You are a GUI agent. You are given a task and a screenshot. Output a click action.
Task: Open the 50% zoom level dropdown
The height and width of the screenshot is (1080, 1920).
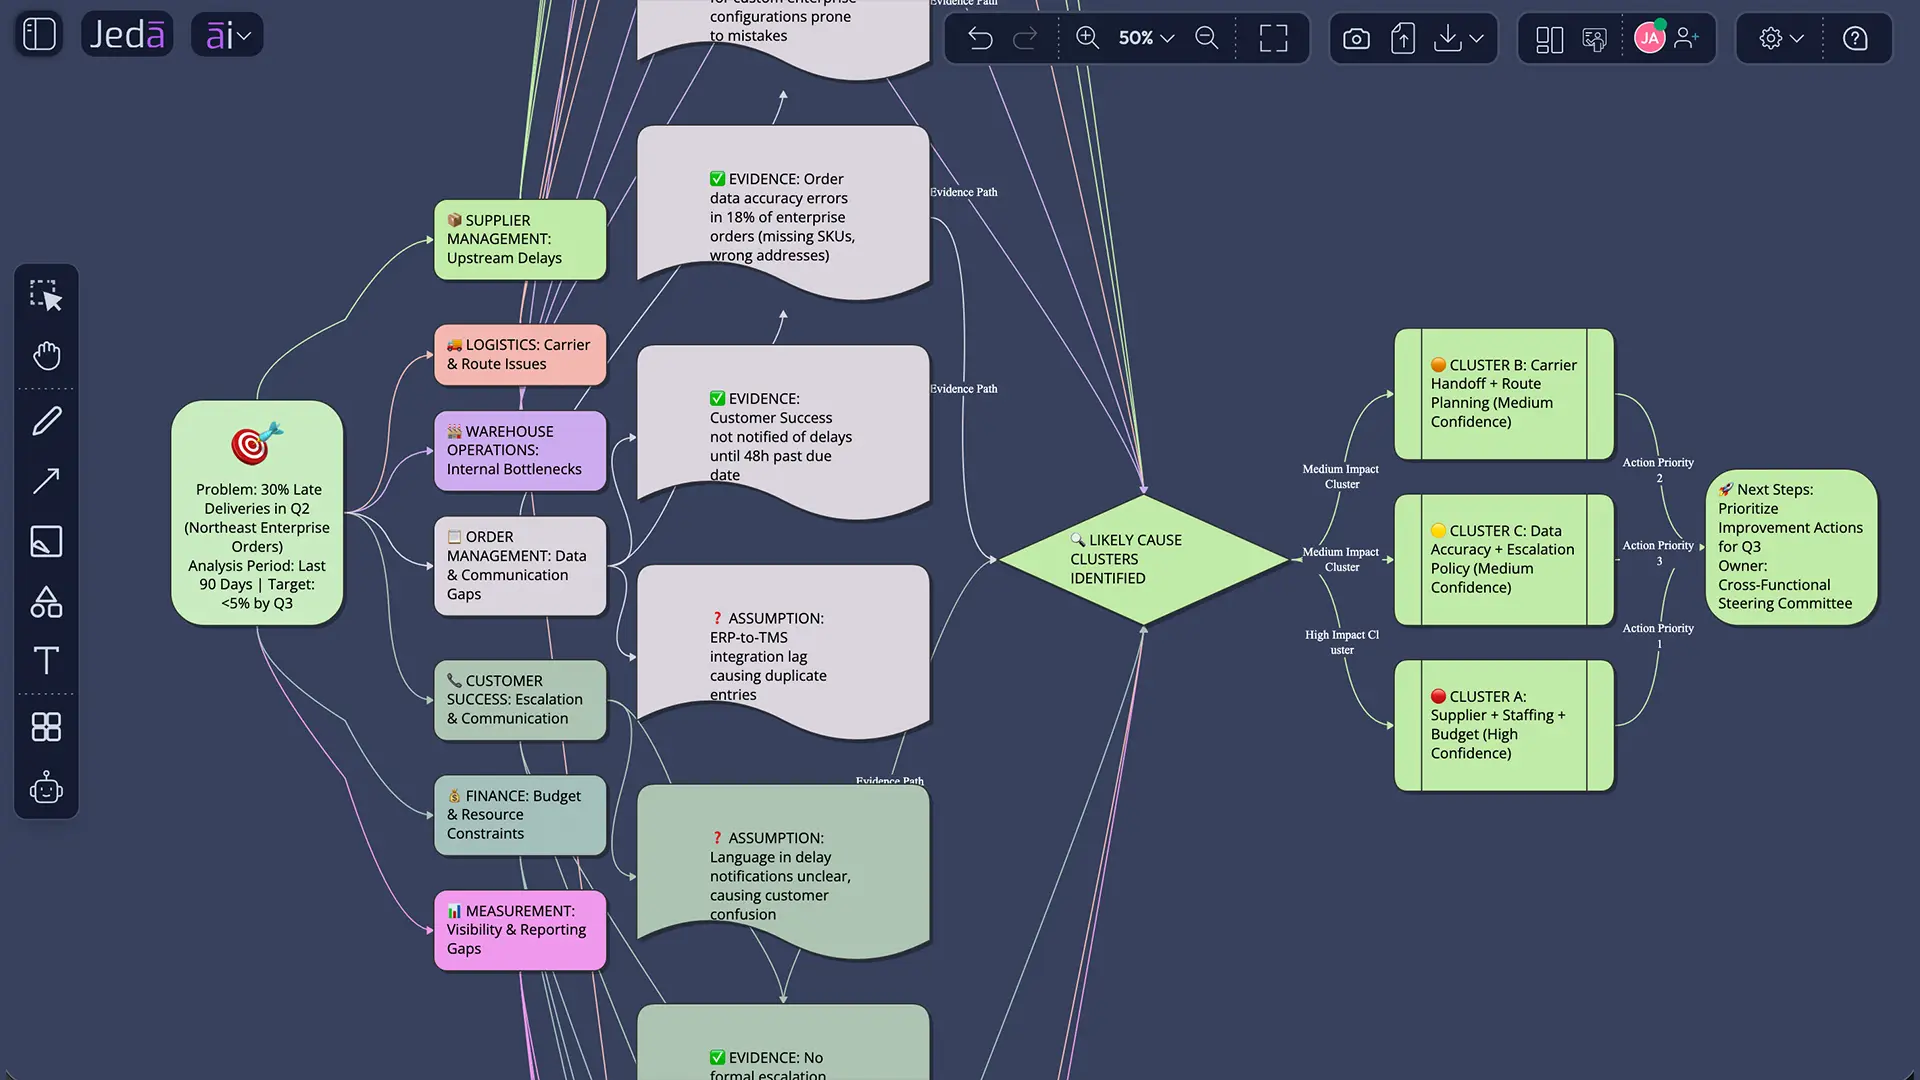pos(1146,38)
